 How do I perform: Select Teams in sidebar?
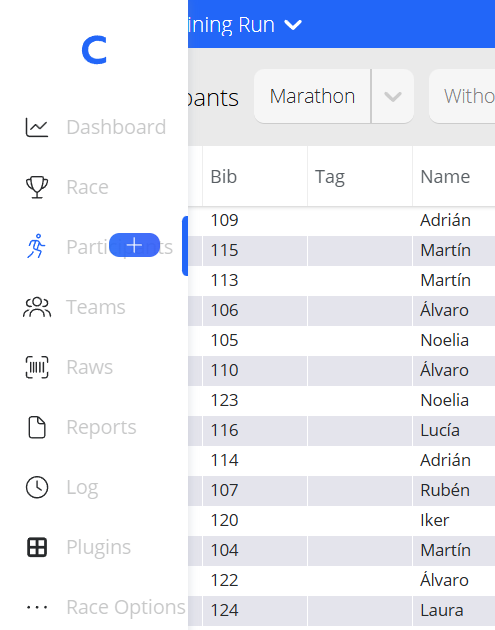[96, 307]
